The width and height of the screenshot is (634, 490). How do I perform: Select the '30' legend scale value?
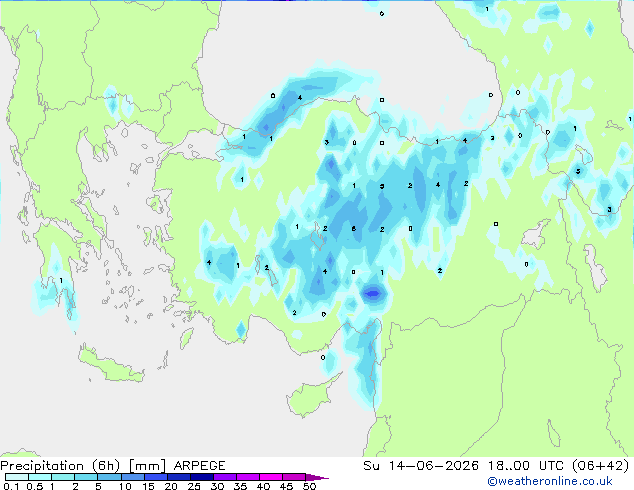pyautogui.click(x=218, y=486)
